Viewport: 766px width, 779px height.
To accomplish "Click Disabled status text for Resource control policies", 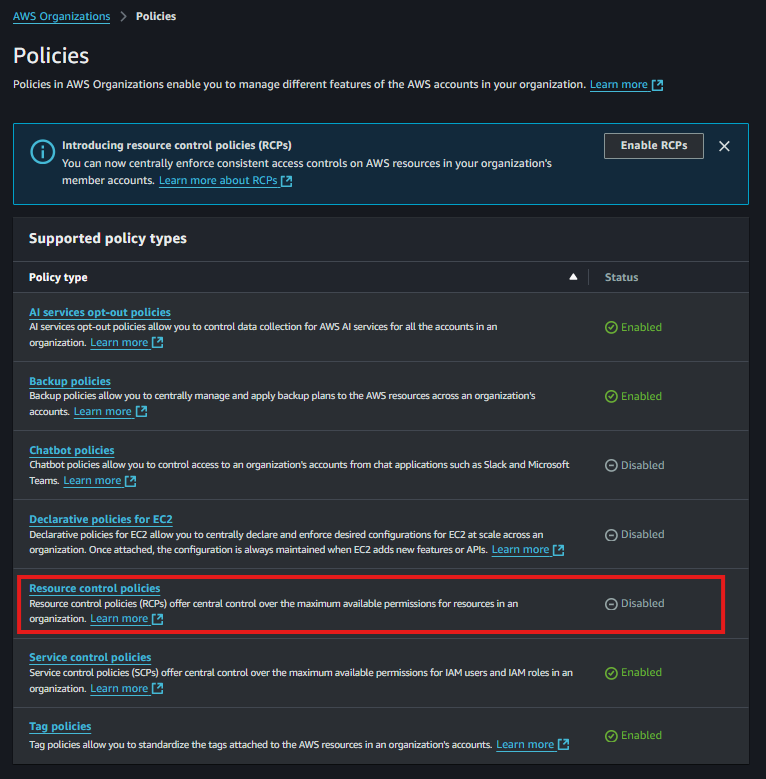I will 642,603.
